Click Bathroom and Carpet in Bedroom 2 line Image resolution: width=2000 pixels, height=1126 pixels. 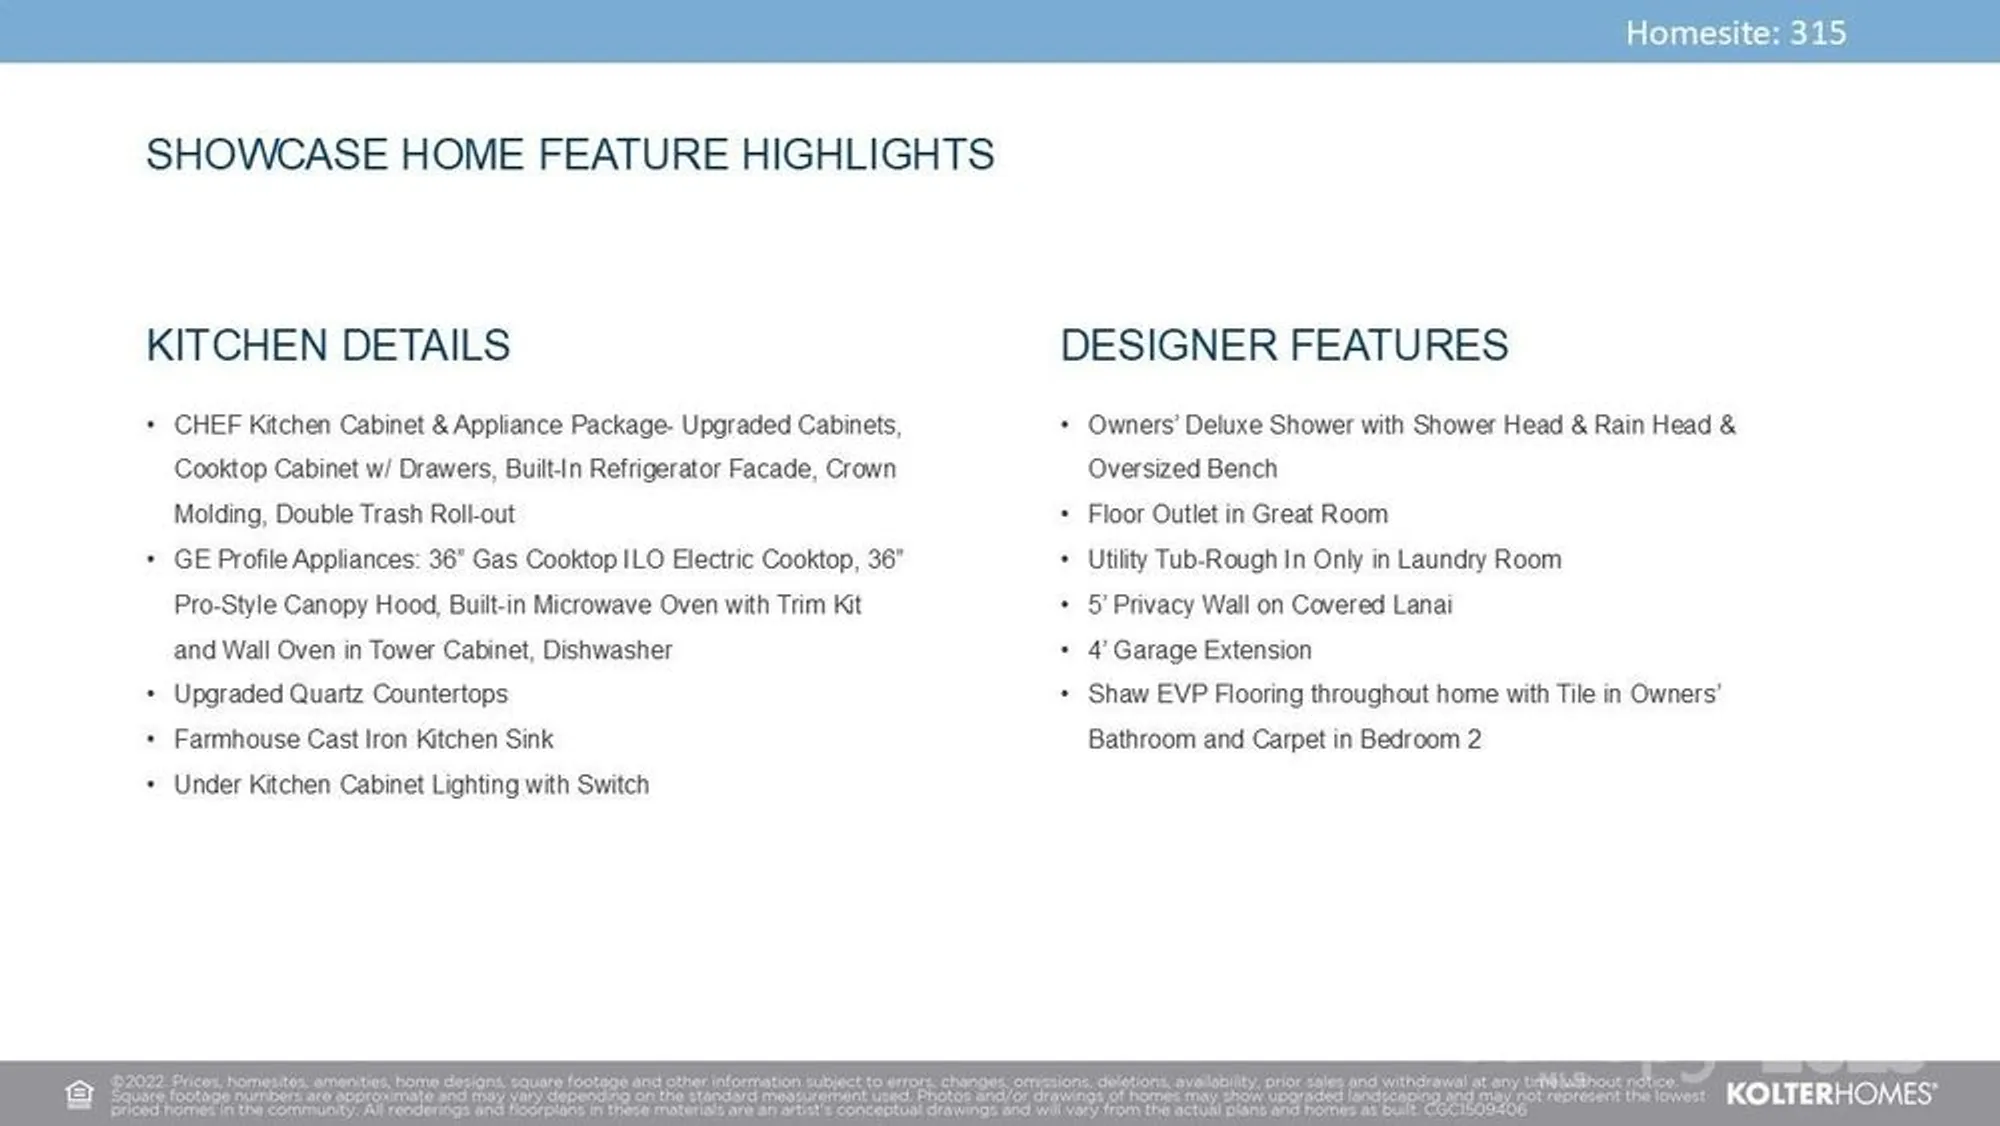click(1284, 740)
